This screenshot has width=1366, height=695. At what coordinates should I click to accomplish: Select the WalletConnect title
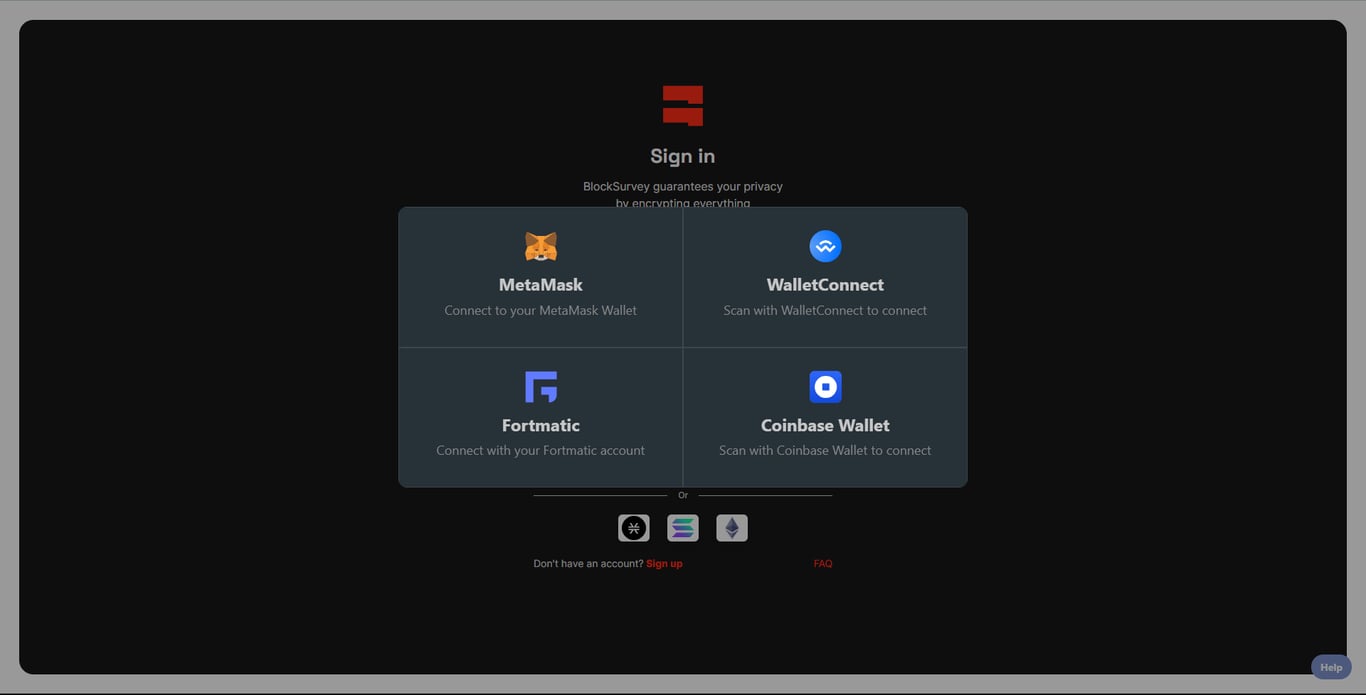[x=825, y=285]
